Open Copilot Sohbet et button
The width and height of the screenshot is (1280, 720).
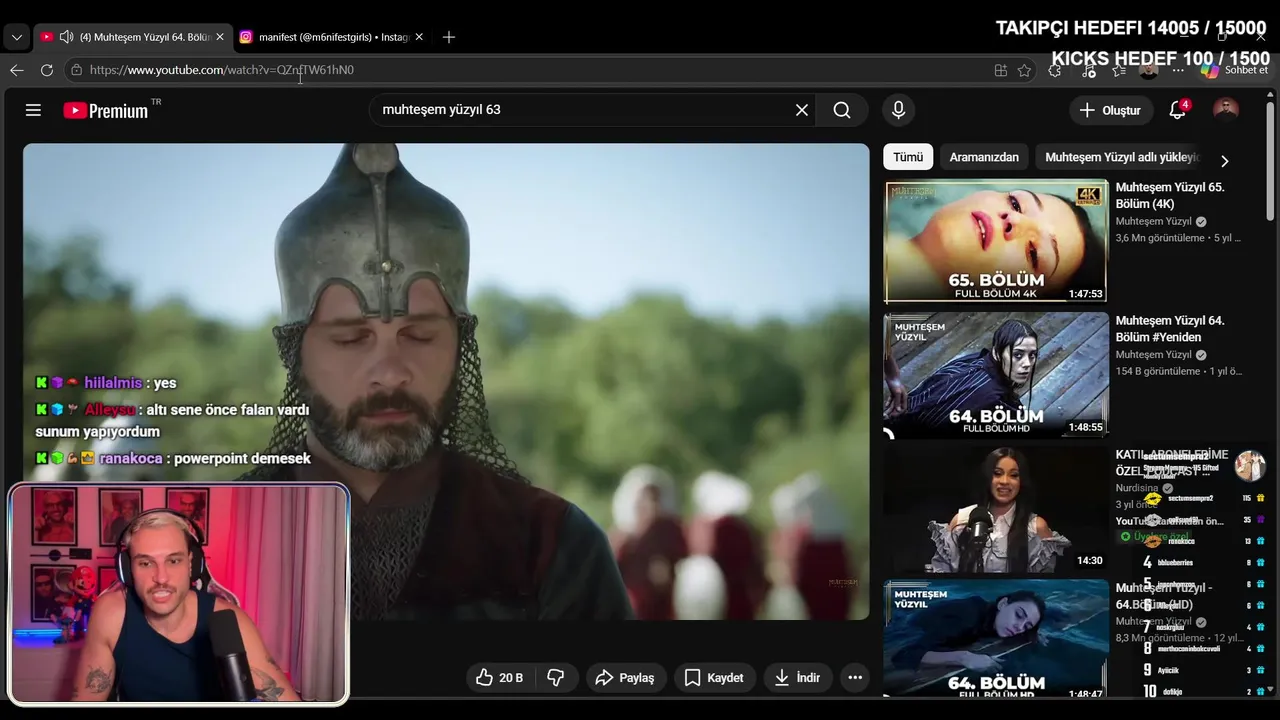pyautogui.click(x=1235, y=70)
